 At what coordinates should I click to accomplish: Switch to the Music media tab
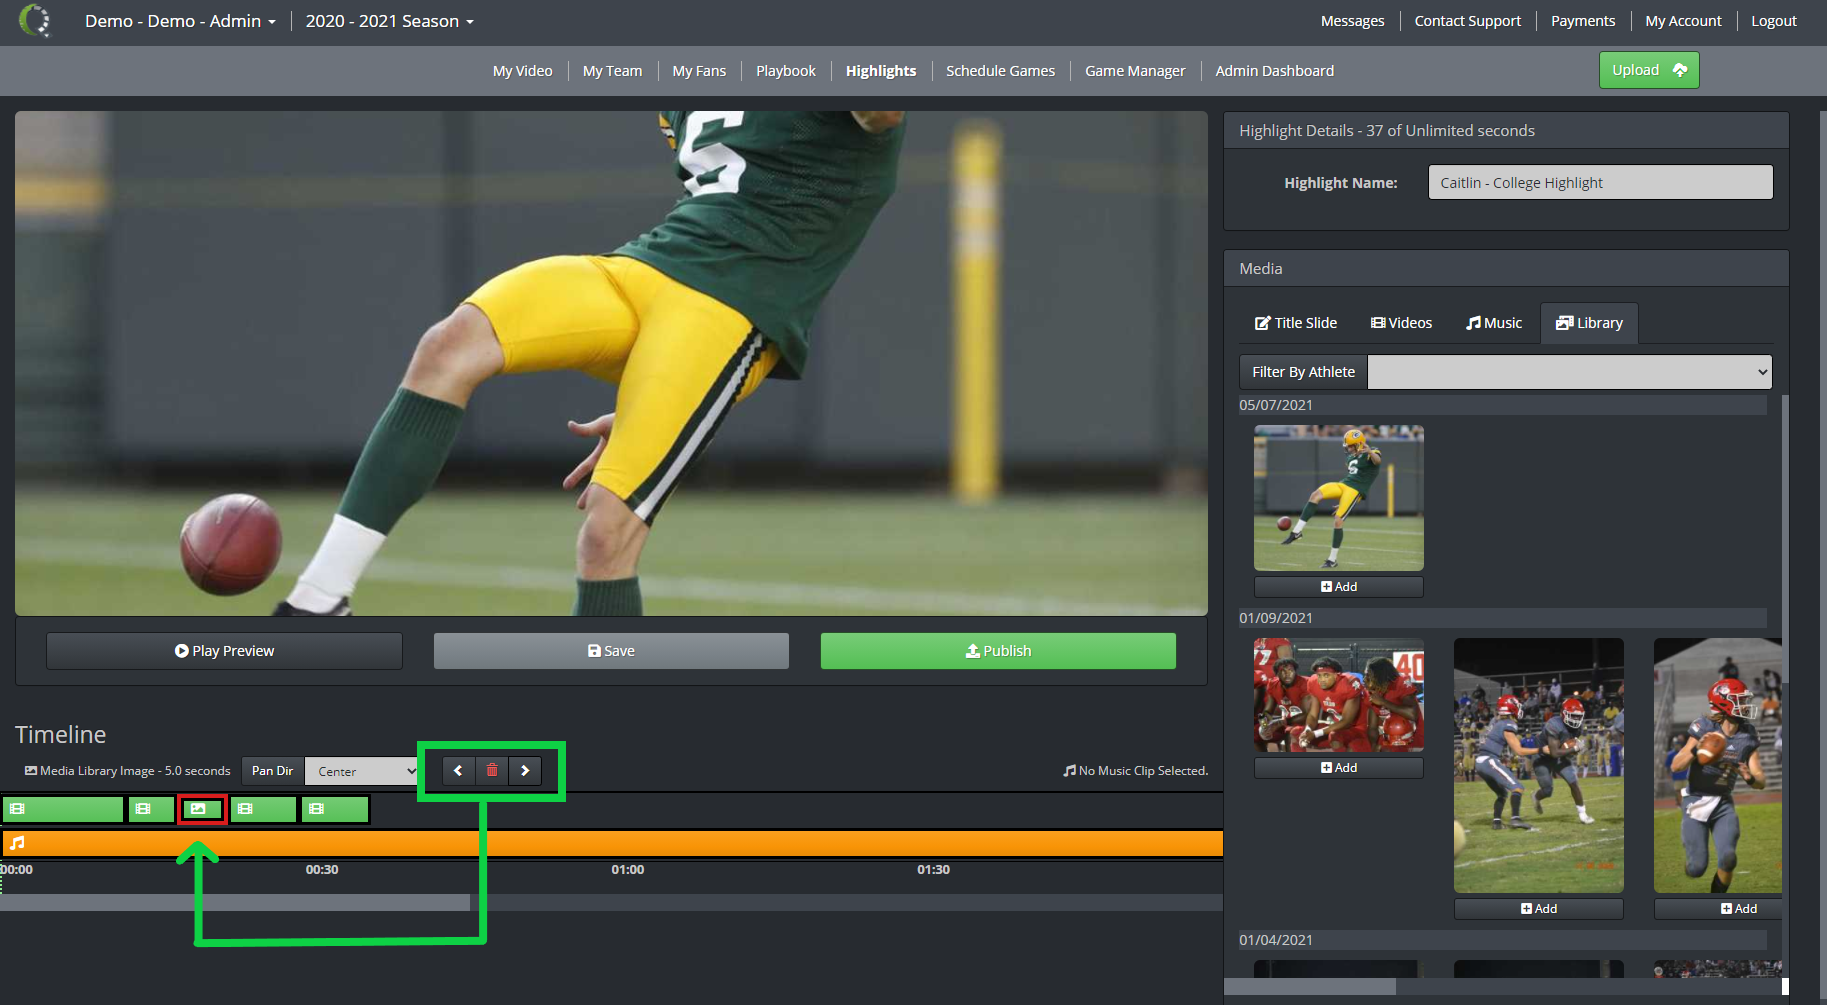click(1494, 323)
